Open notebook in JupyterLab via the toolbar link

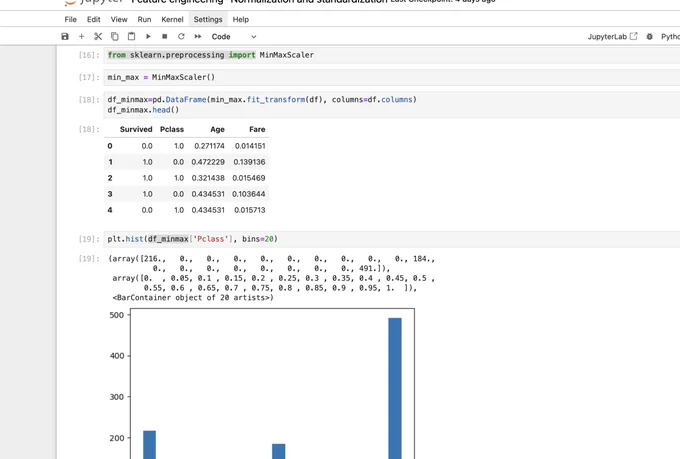coord(612,36)
